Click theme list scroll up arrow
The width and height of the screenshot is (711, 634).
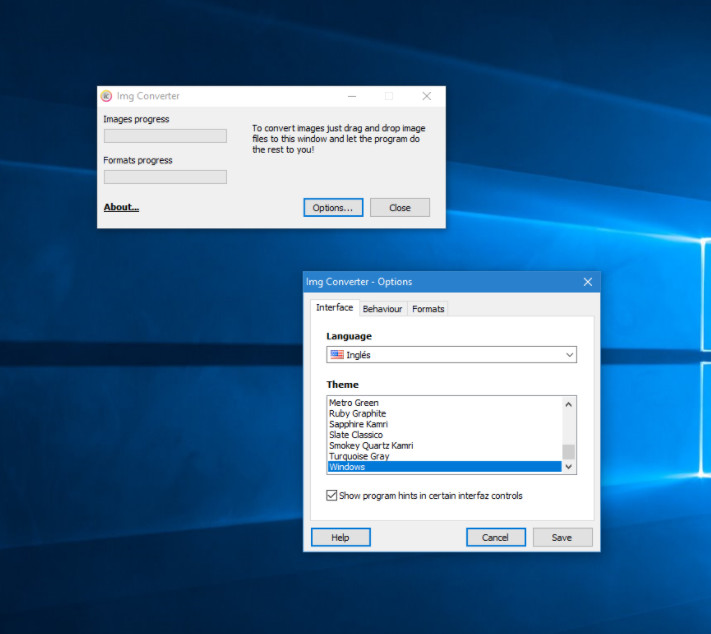[569, 404]
